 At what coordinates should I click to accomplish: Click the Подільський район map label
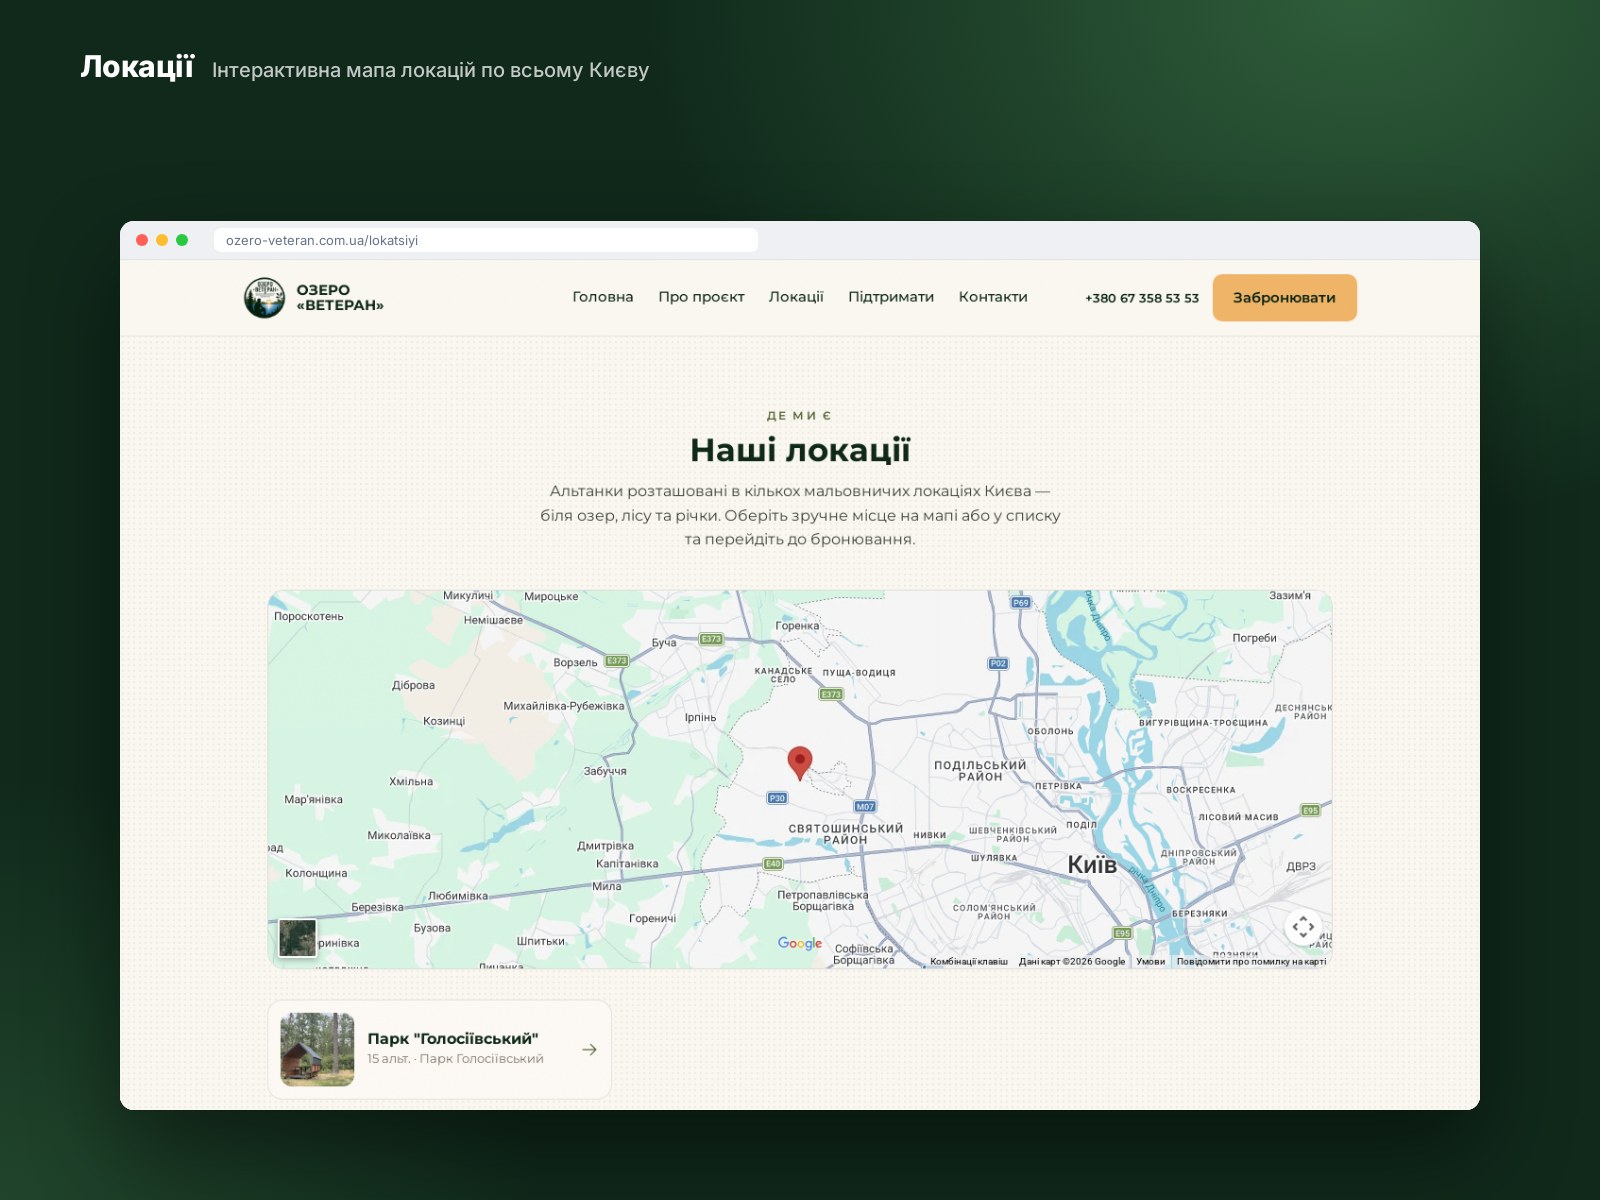pyautogui.click(x=980, y=771)
